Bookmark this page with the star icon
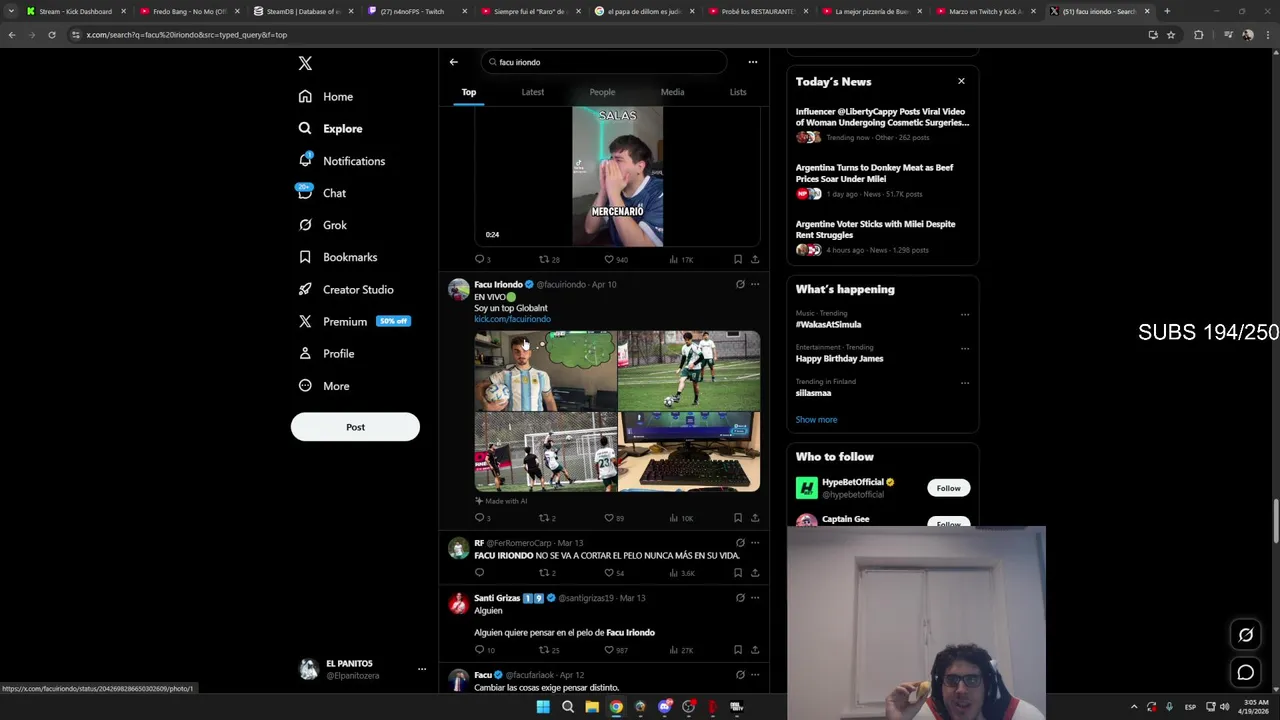Viewport: 1280px width, 720px height. tap(1171, 35)
